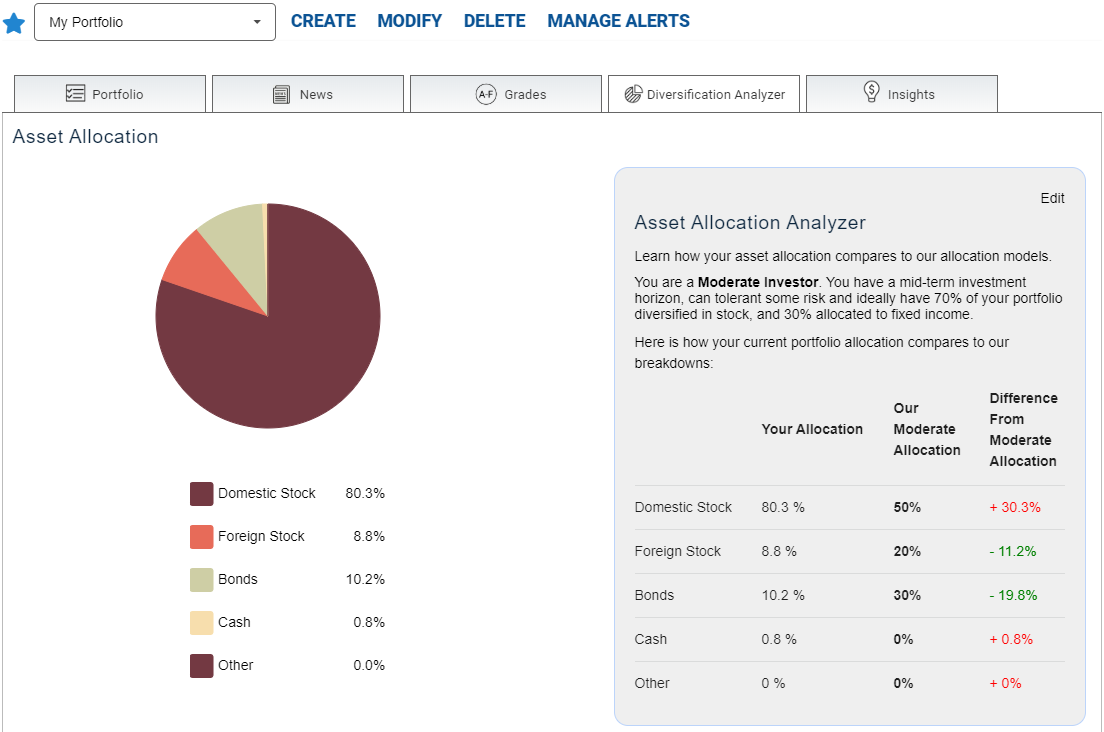Click the blue favorite star icon
This screenshot has width=1104, height=732.
(x=14, y=23)
